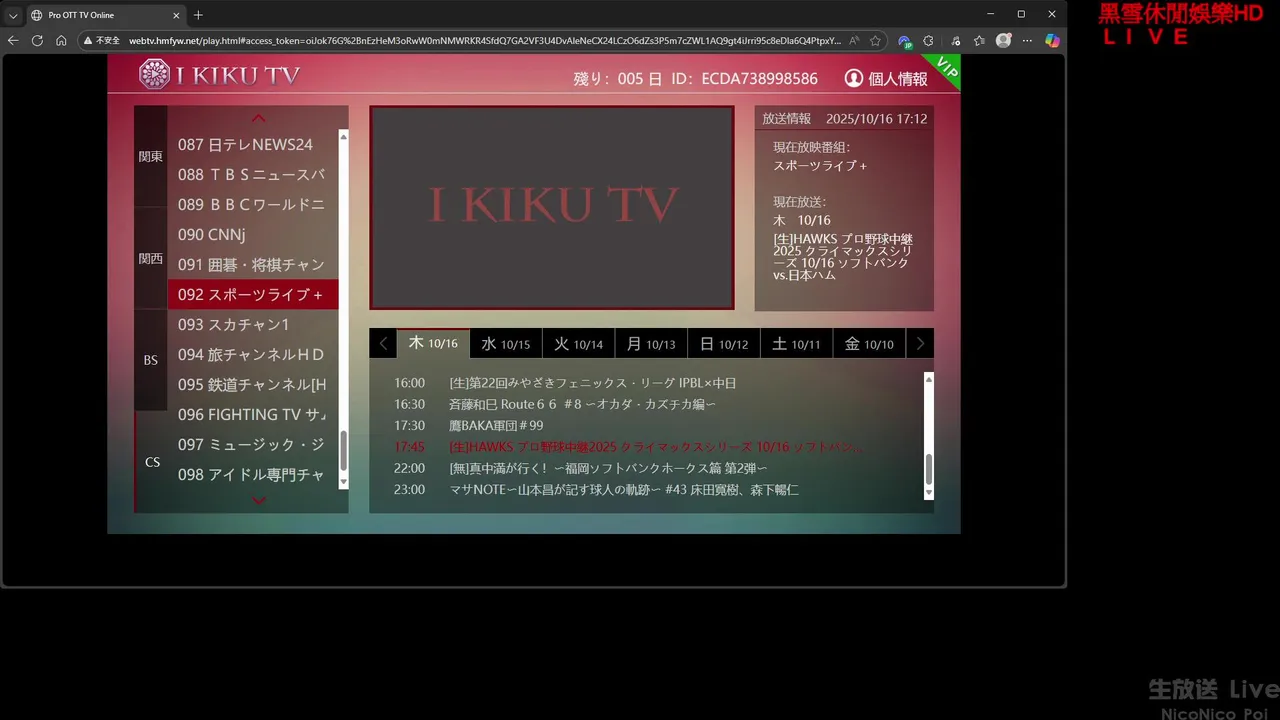The image size is (1280, 720).
Task: Select the 月 10/13 date tab
Action: pyautogui.click(x=651, y=343)
